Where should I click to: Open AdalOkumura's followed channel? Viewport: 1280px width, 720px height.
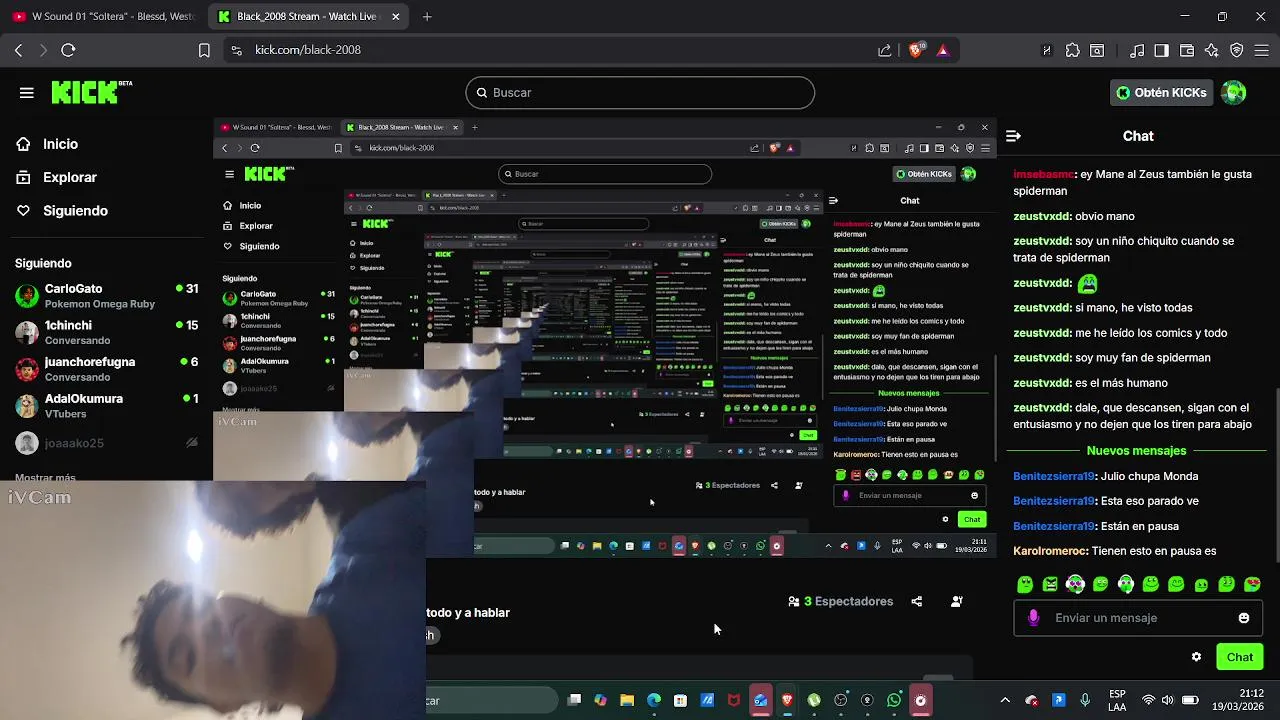[106, 406]
